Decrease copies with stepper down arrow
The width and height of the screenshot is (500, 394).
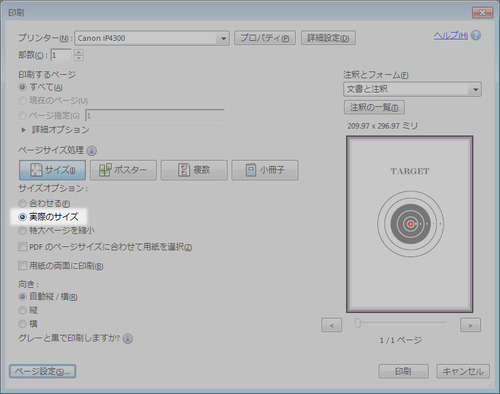click(79, 58)
